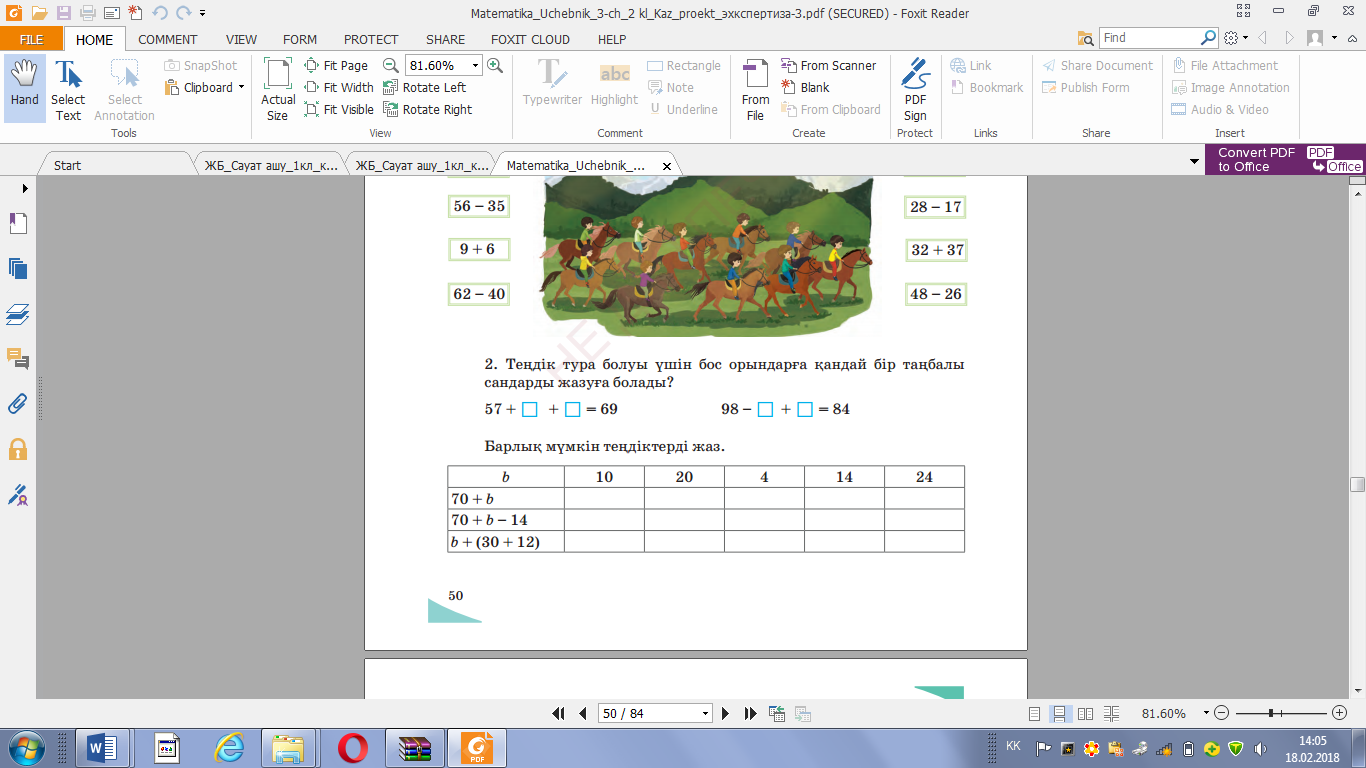Switch to single page view mode

click(x=1035, y=714)
